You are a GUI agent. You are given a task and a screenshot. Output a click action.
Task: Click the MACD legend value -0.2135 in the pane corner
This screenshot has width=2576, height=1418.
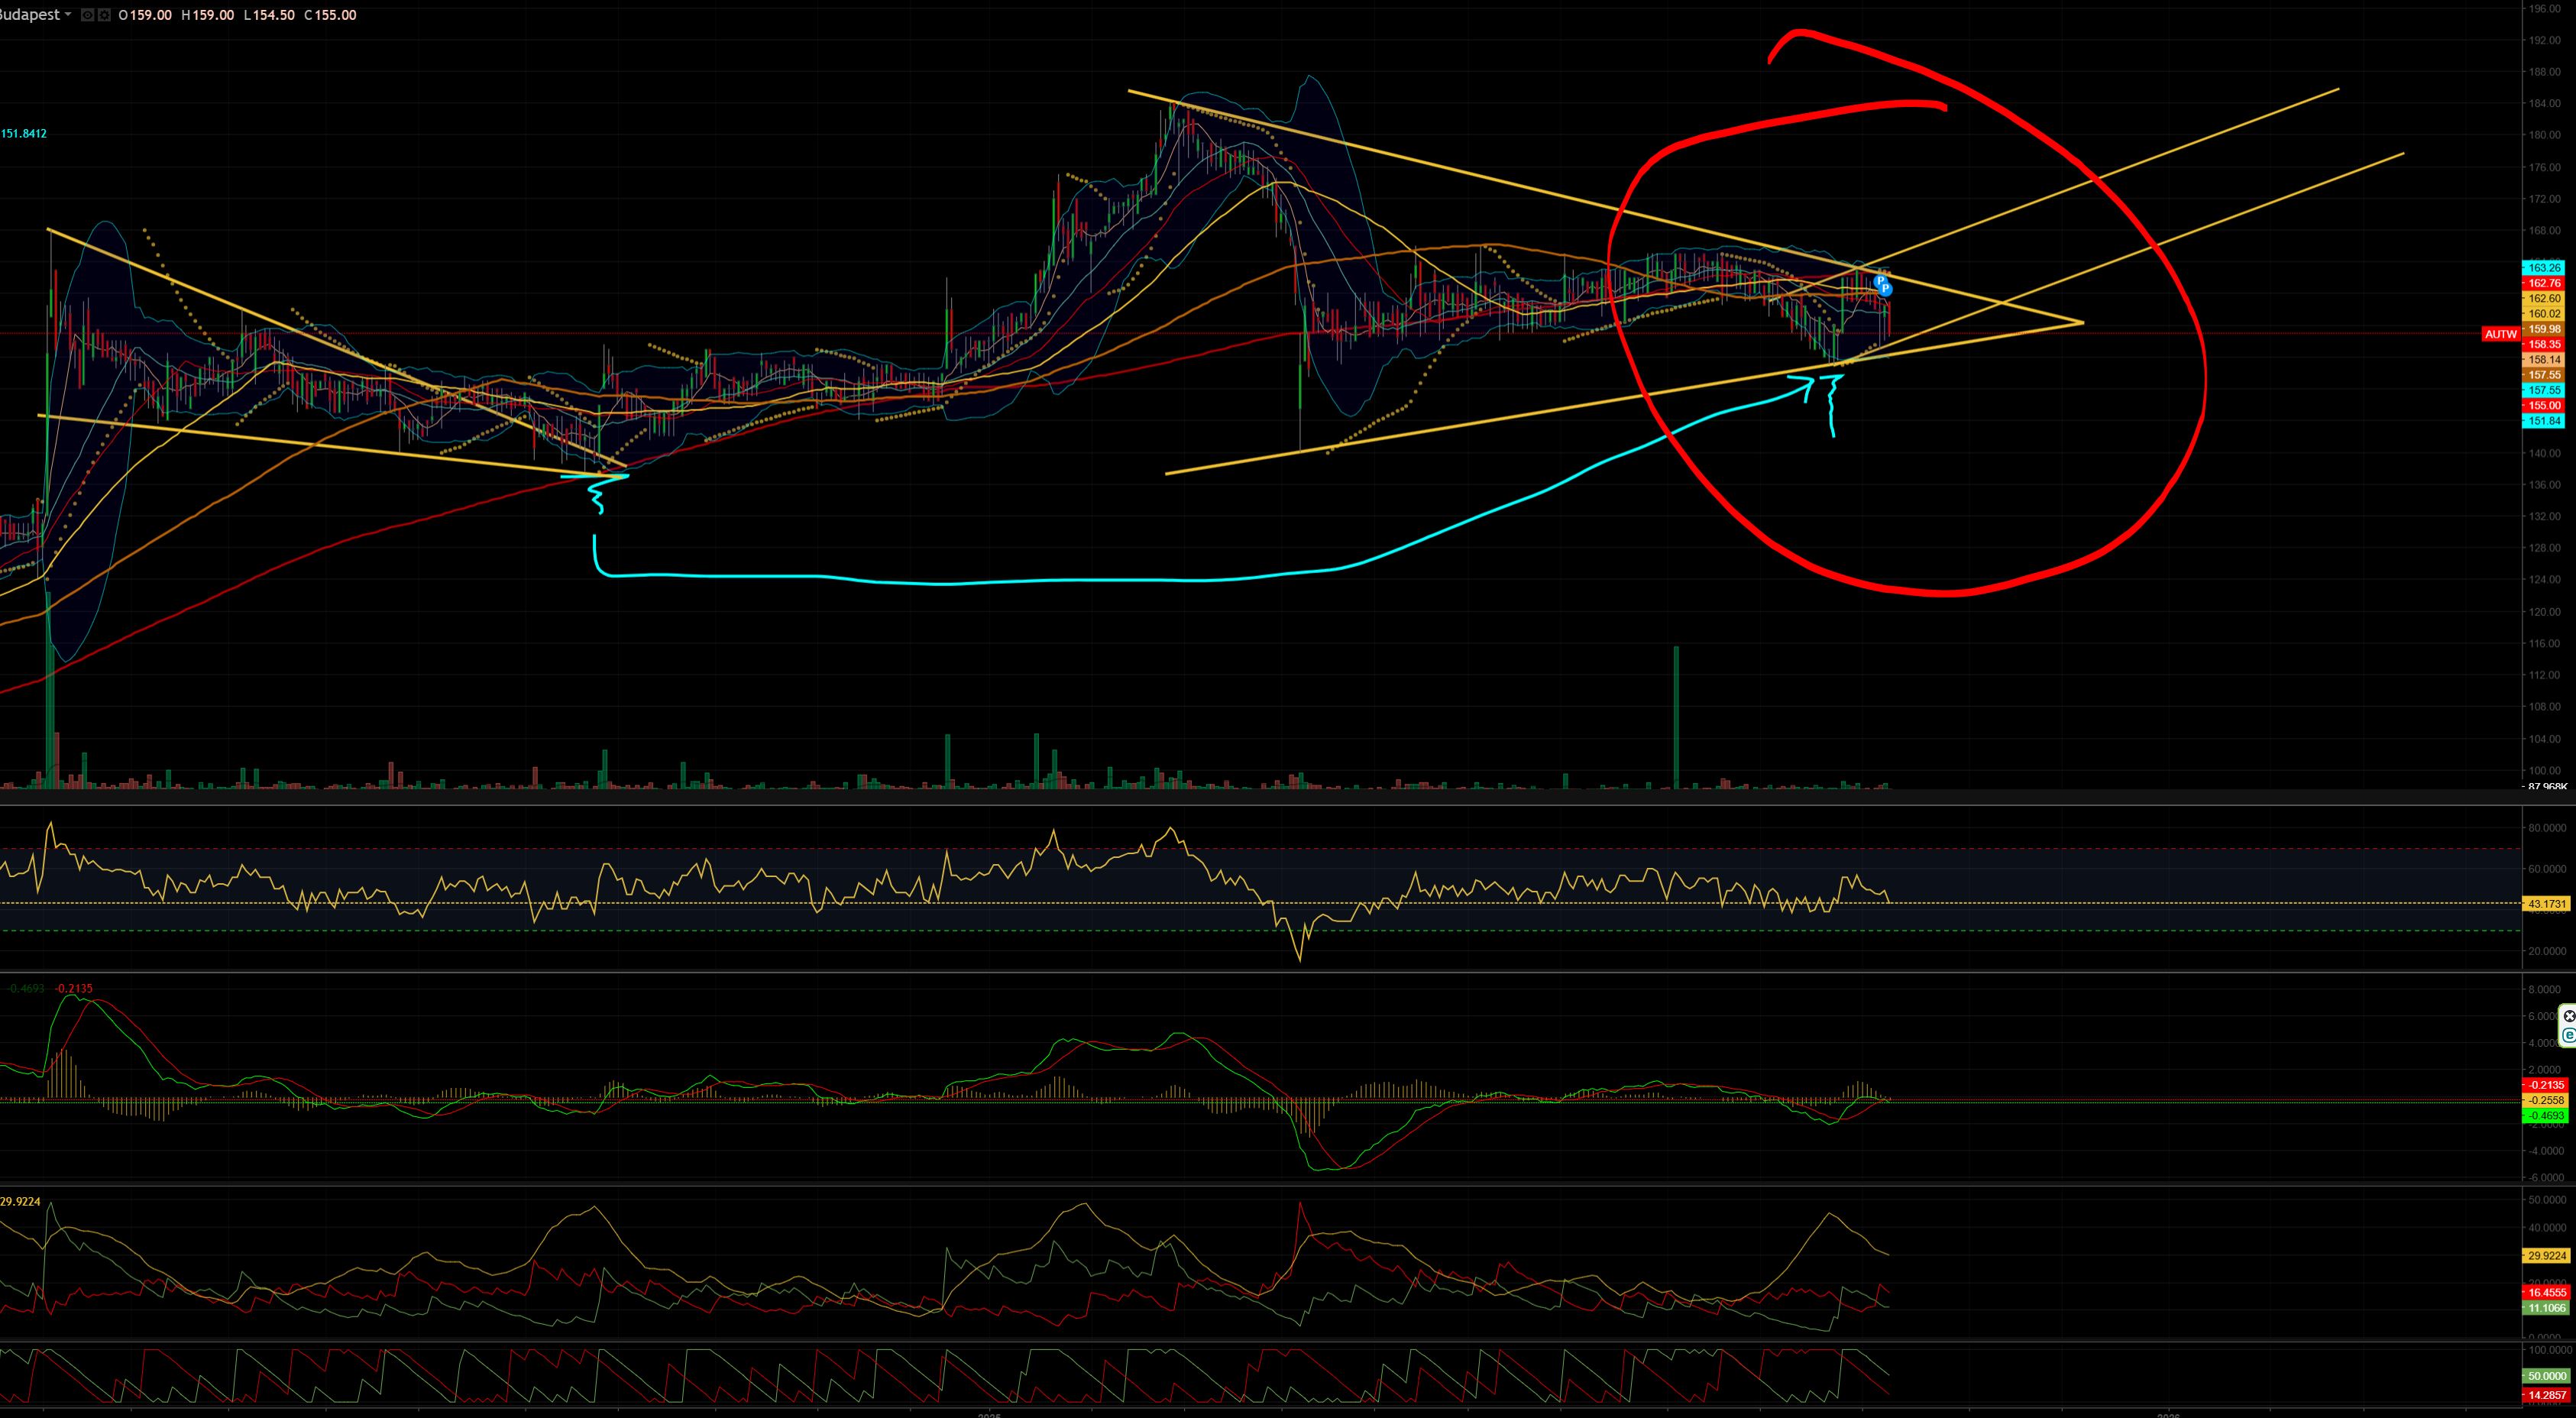coord(75,989)
